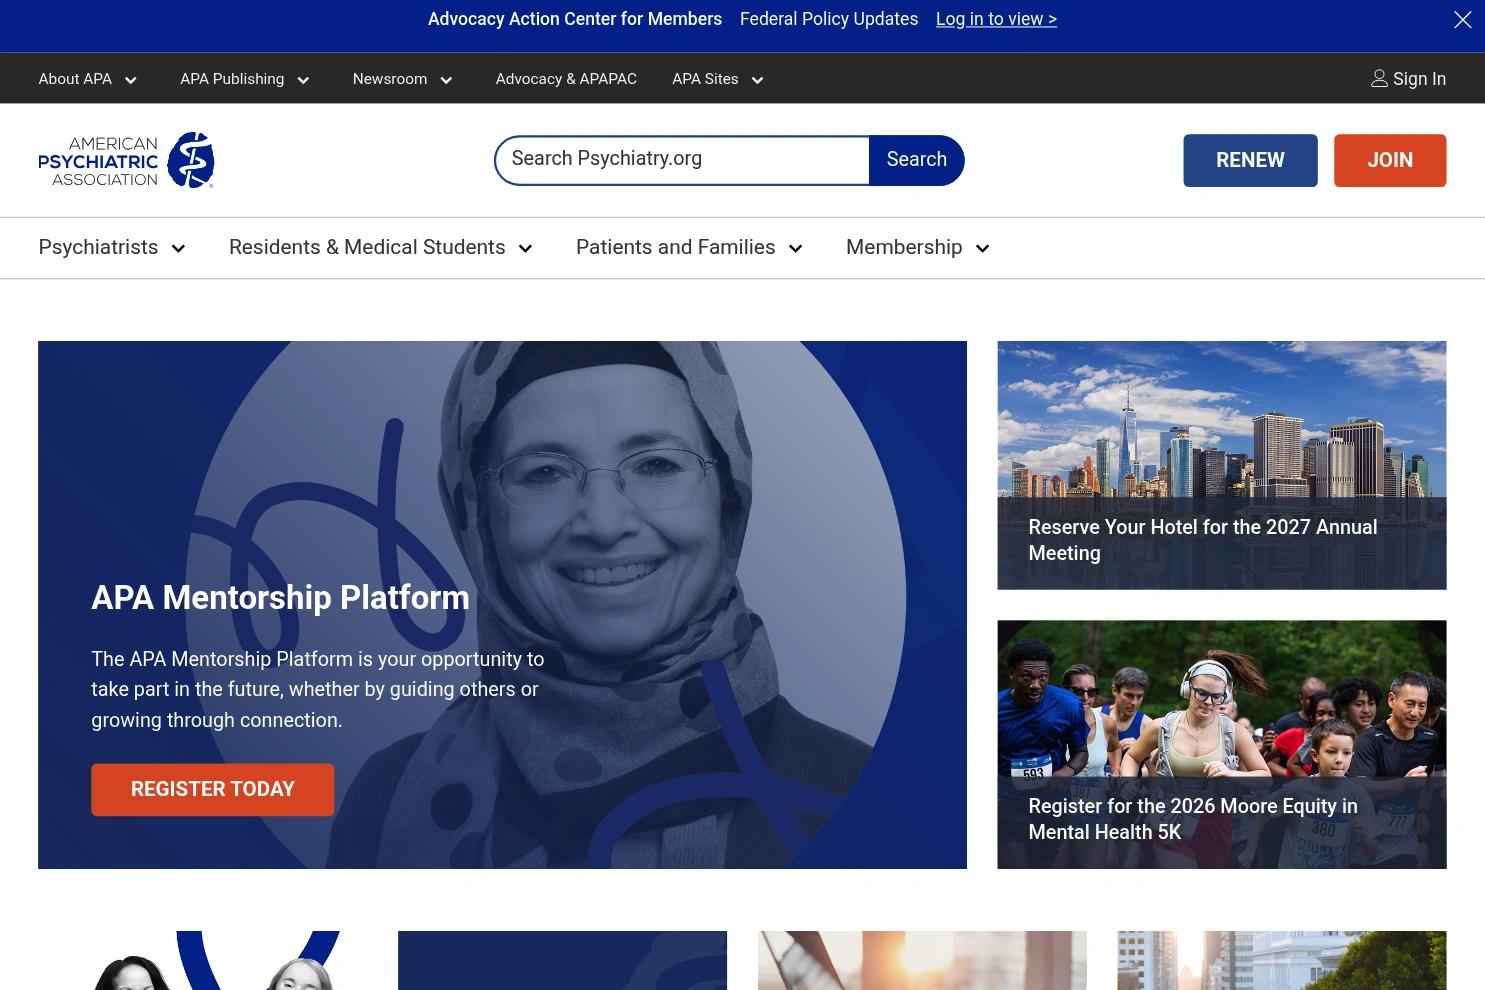Click the REGISTER TODAY button
The image size is (1485, 990).
pos(213,790)
